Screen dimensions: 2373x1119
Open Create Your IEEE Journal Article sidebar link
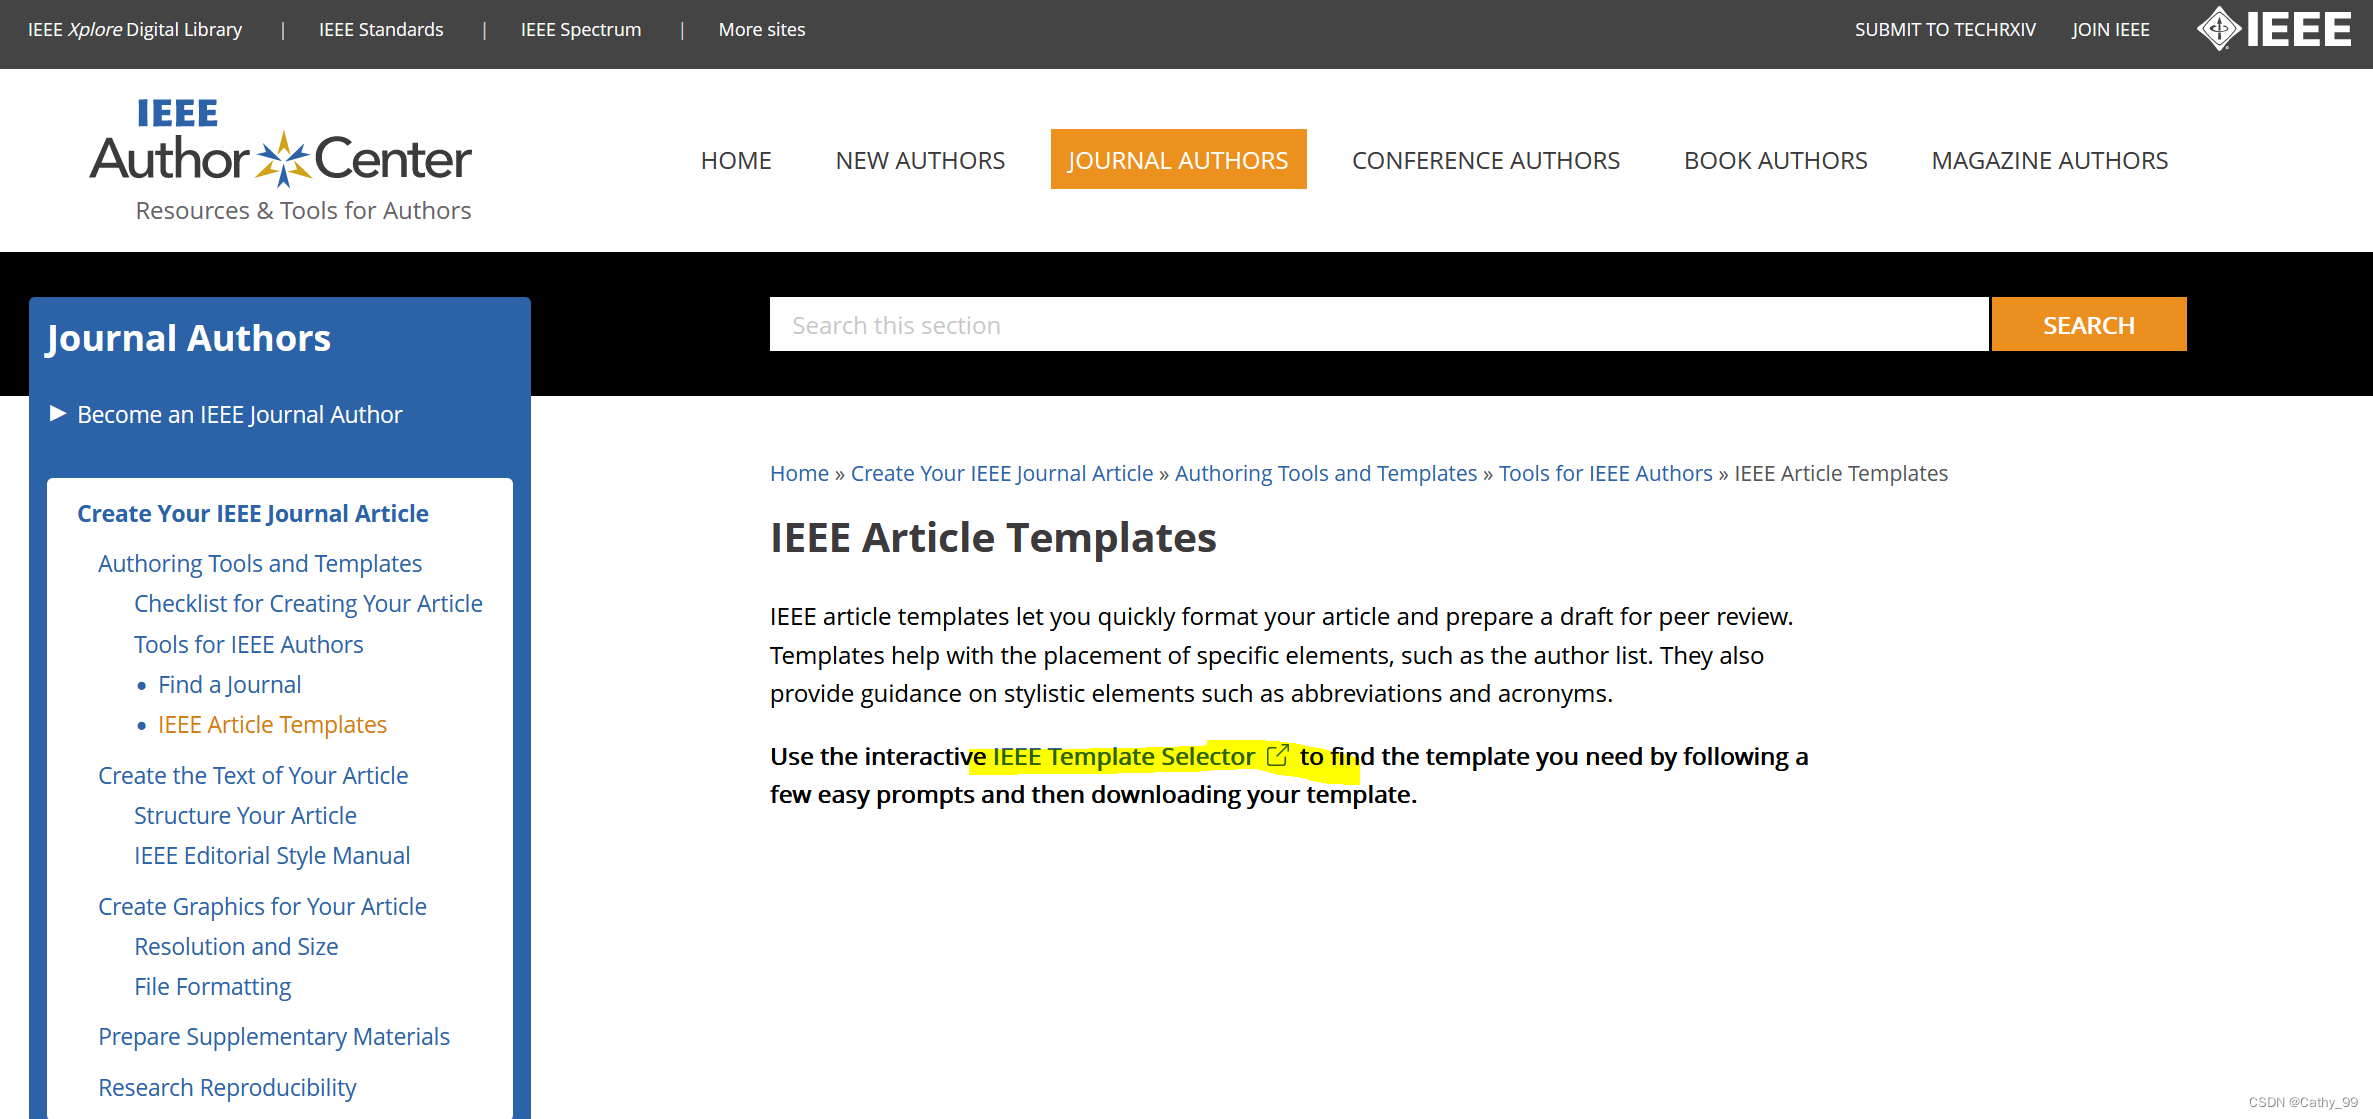[x=253, y=513]
